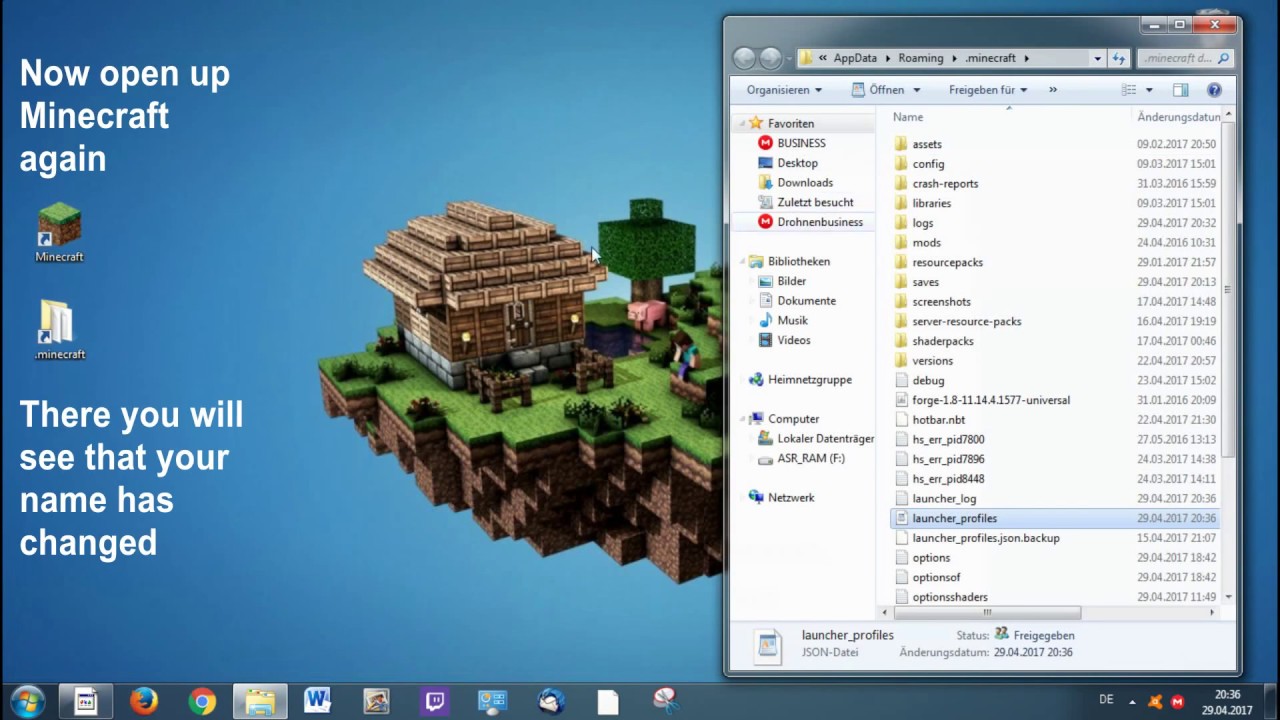The width and height of the screenshot is (1280, 720).
Task: Launch Firefox from the taskbar
Action: click(143, 701)
